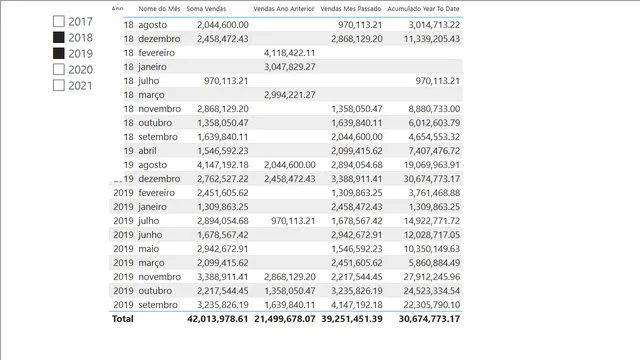Click value 1,309,863.25 in Soma Vendas column

pyautogui.click(x=223, y=207)
